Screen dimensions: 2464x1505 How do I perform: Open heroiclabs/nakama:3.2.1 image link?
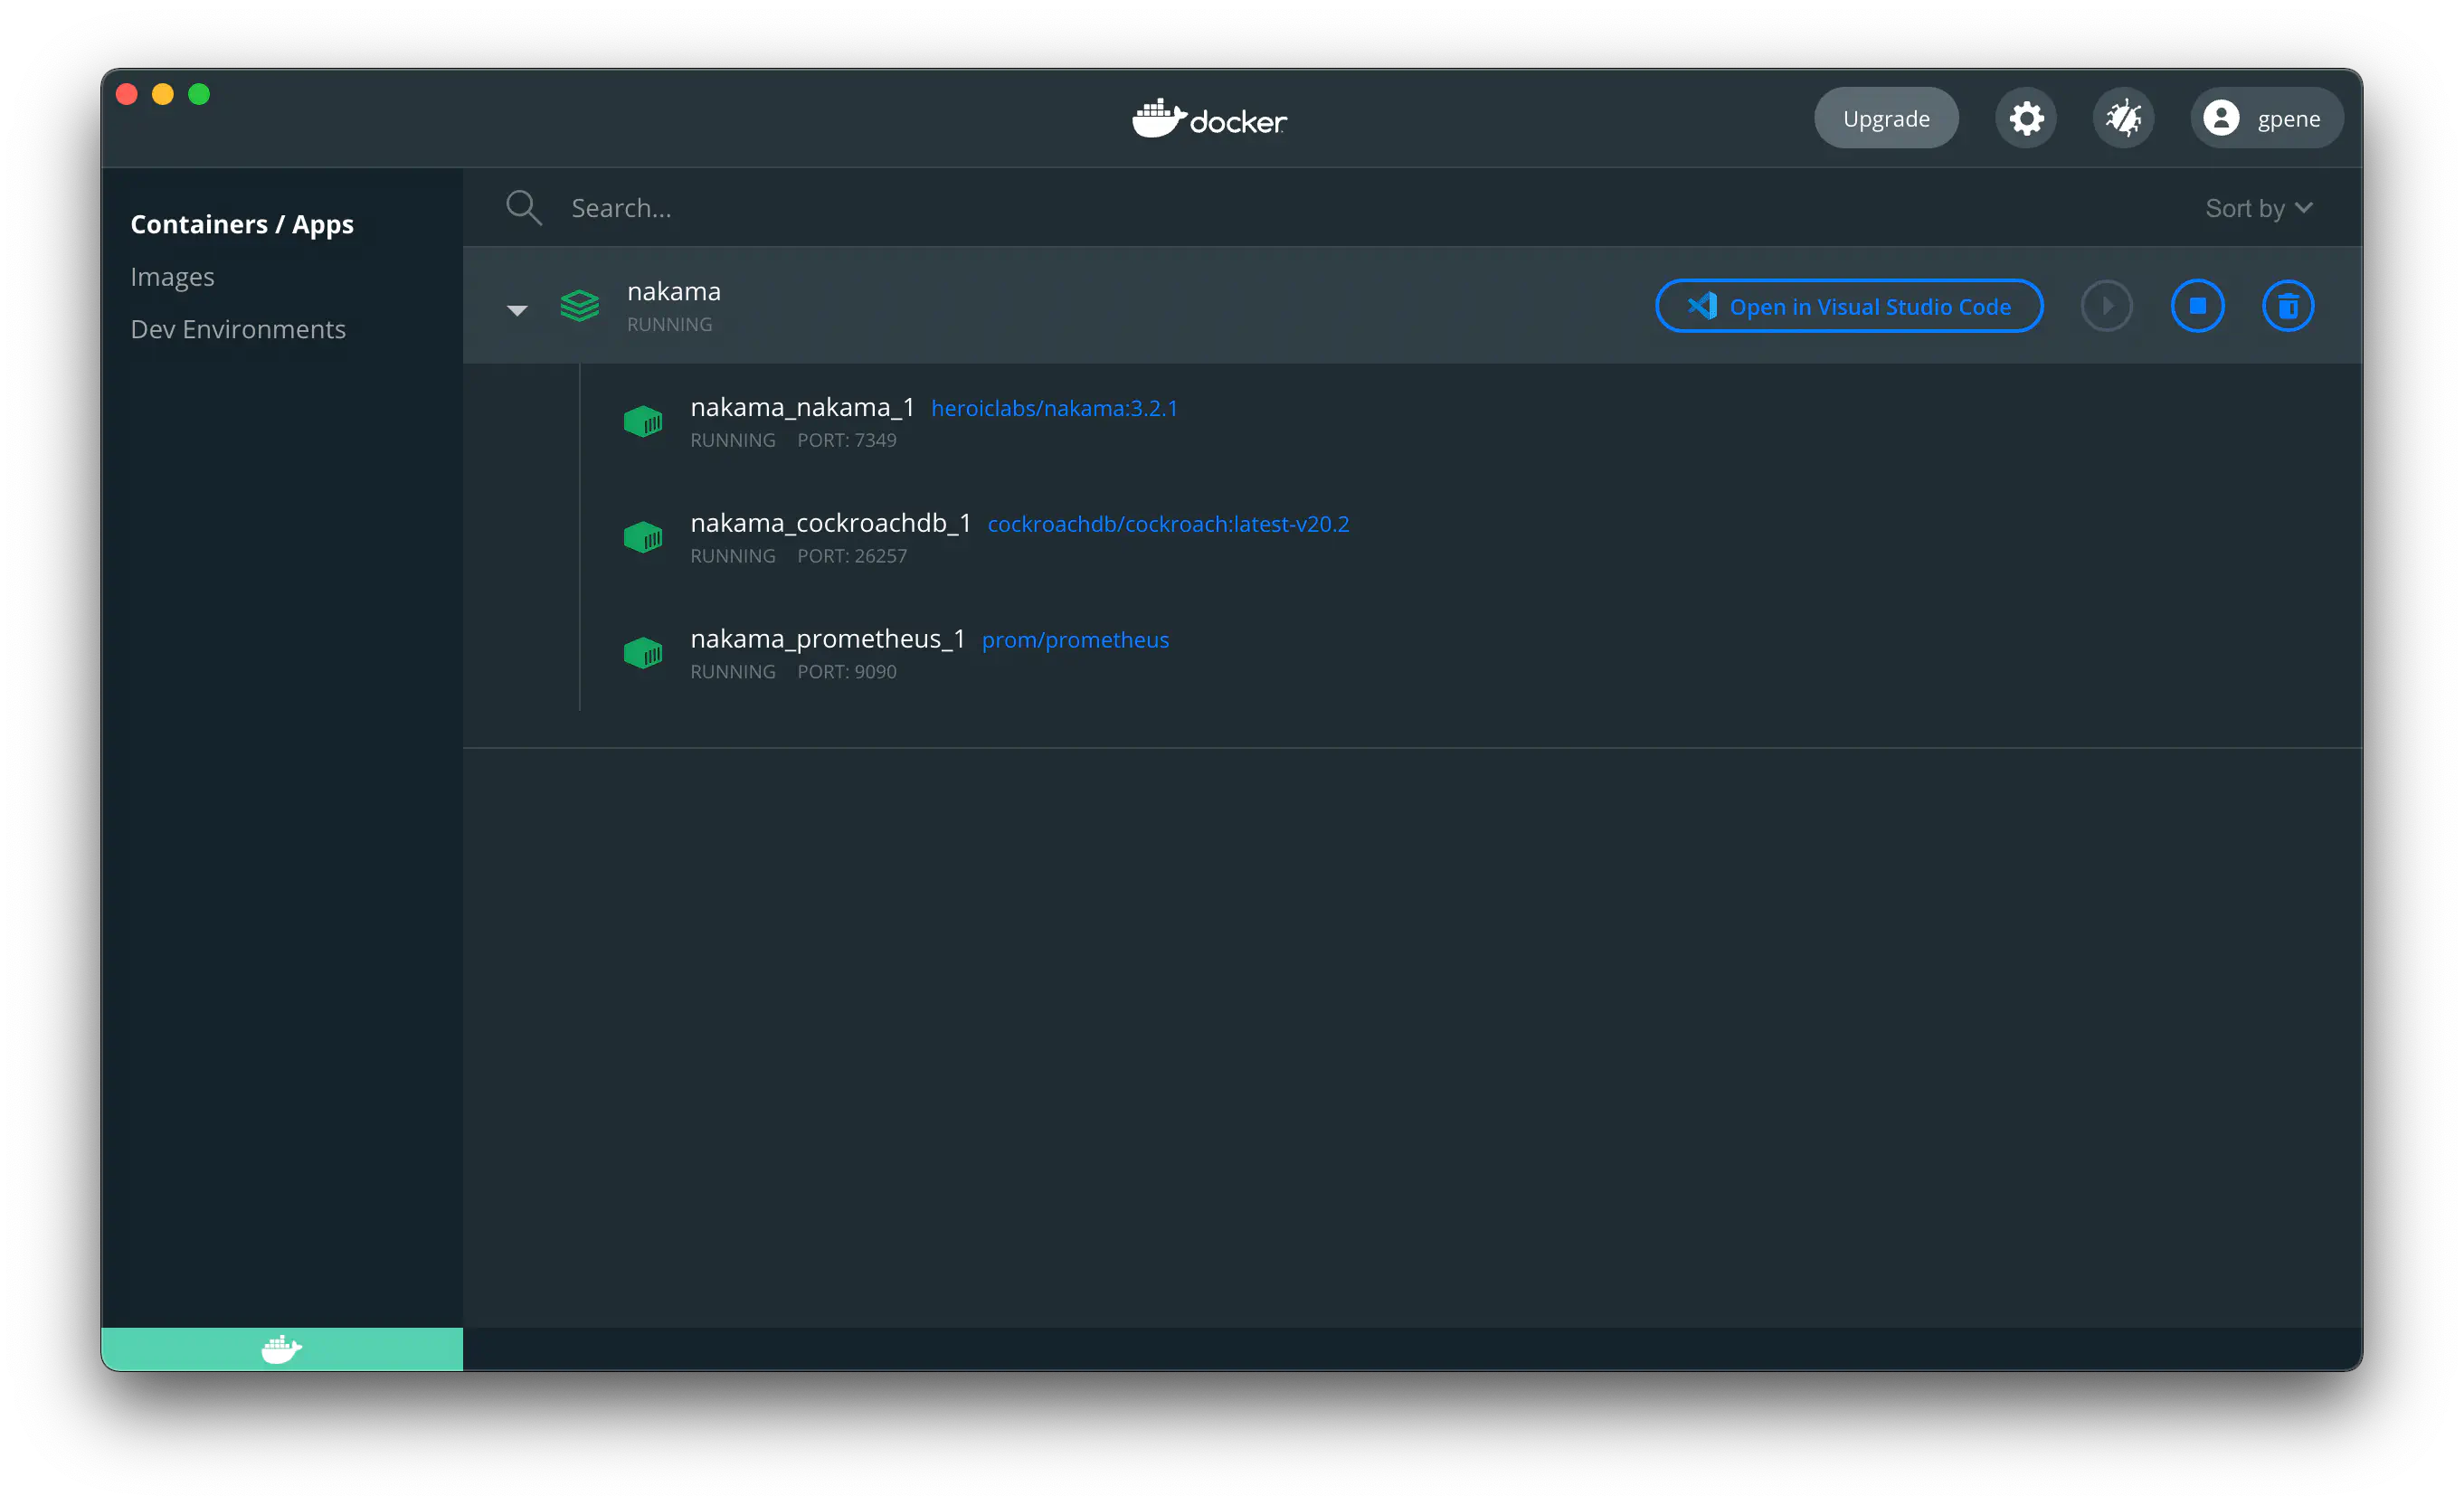pyautogui.click(x=1054, y=408)
